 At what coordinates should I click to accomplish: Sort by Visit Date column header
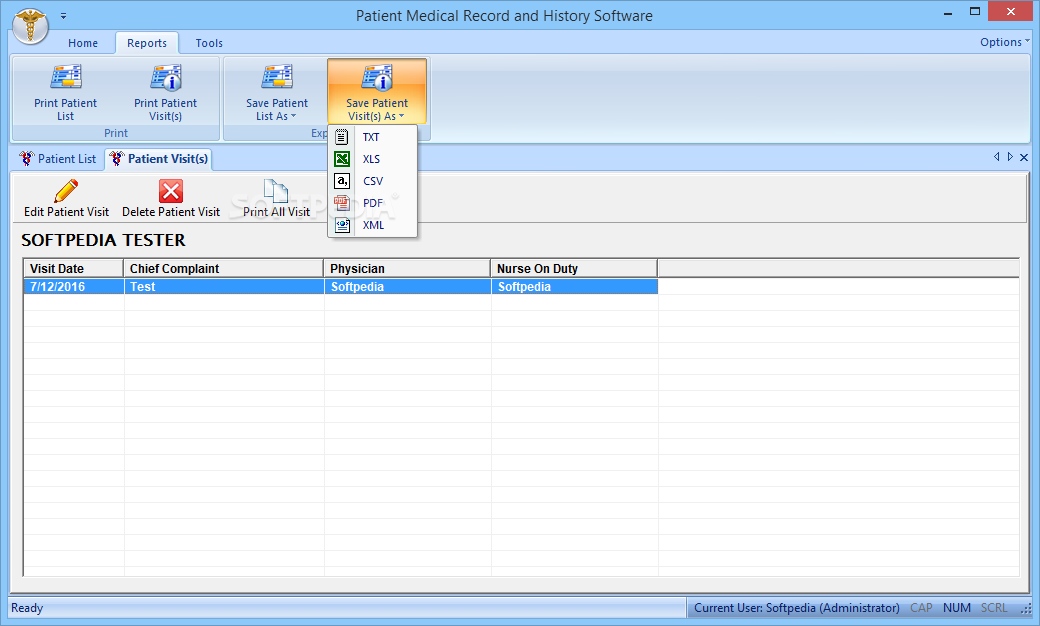[74, 269]
